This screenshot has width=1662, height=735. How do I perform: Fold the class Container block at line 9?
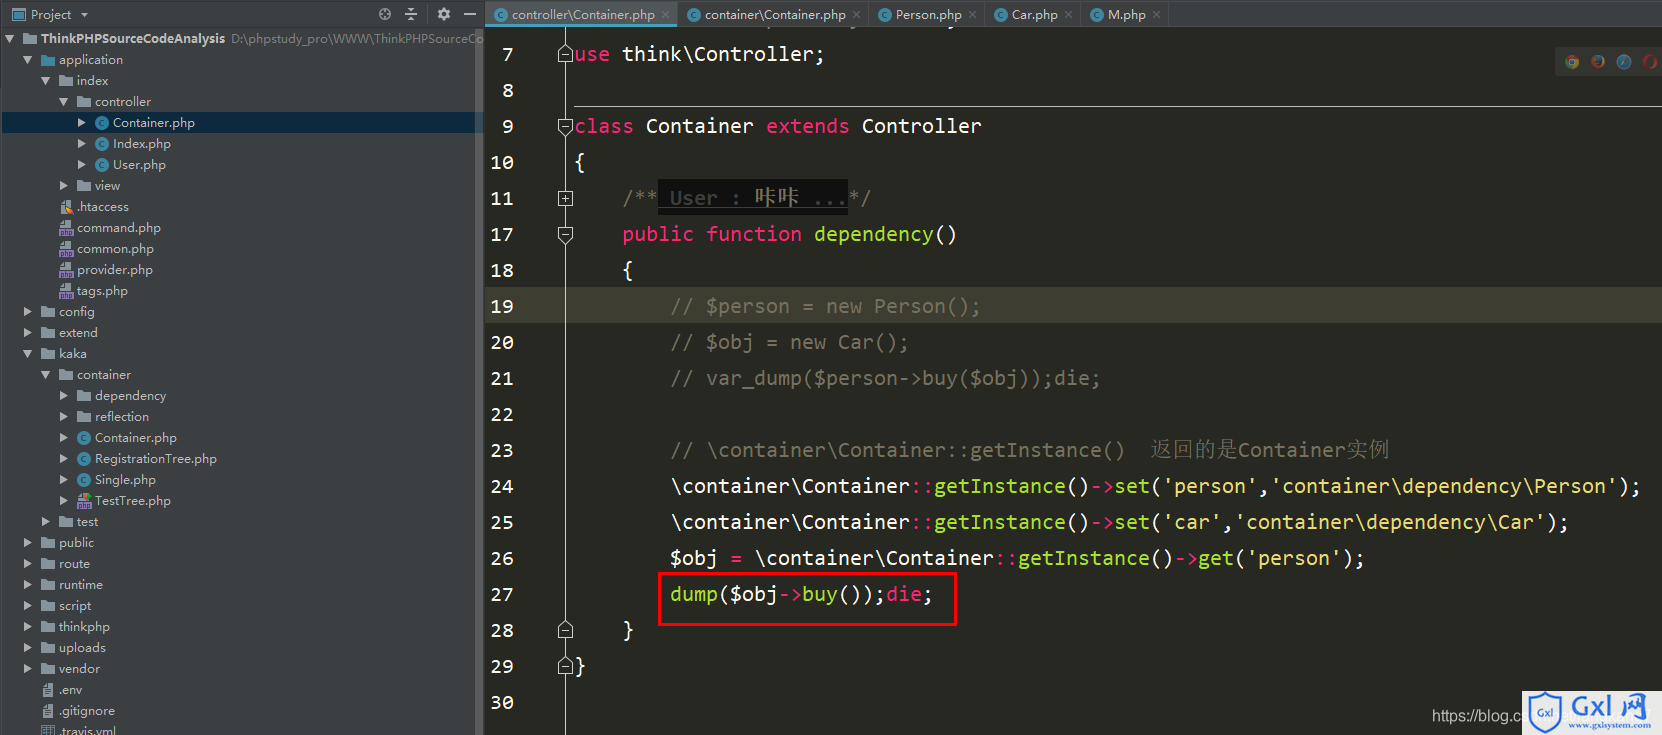point(565,126)
